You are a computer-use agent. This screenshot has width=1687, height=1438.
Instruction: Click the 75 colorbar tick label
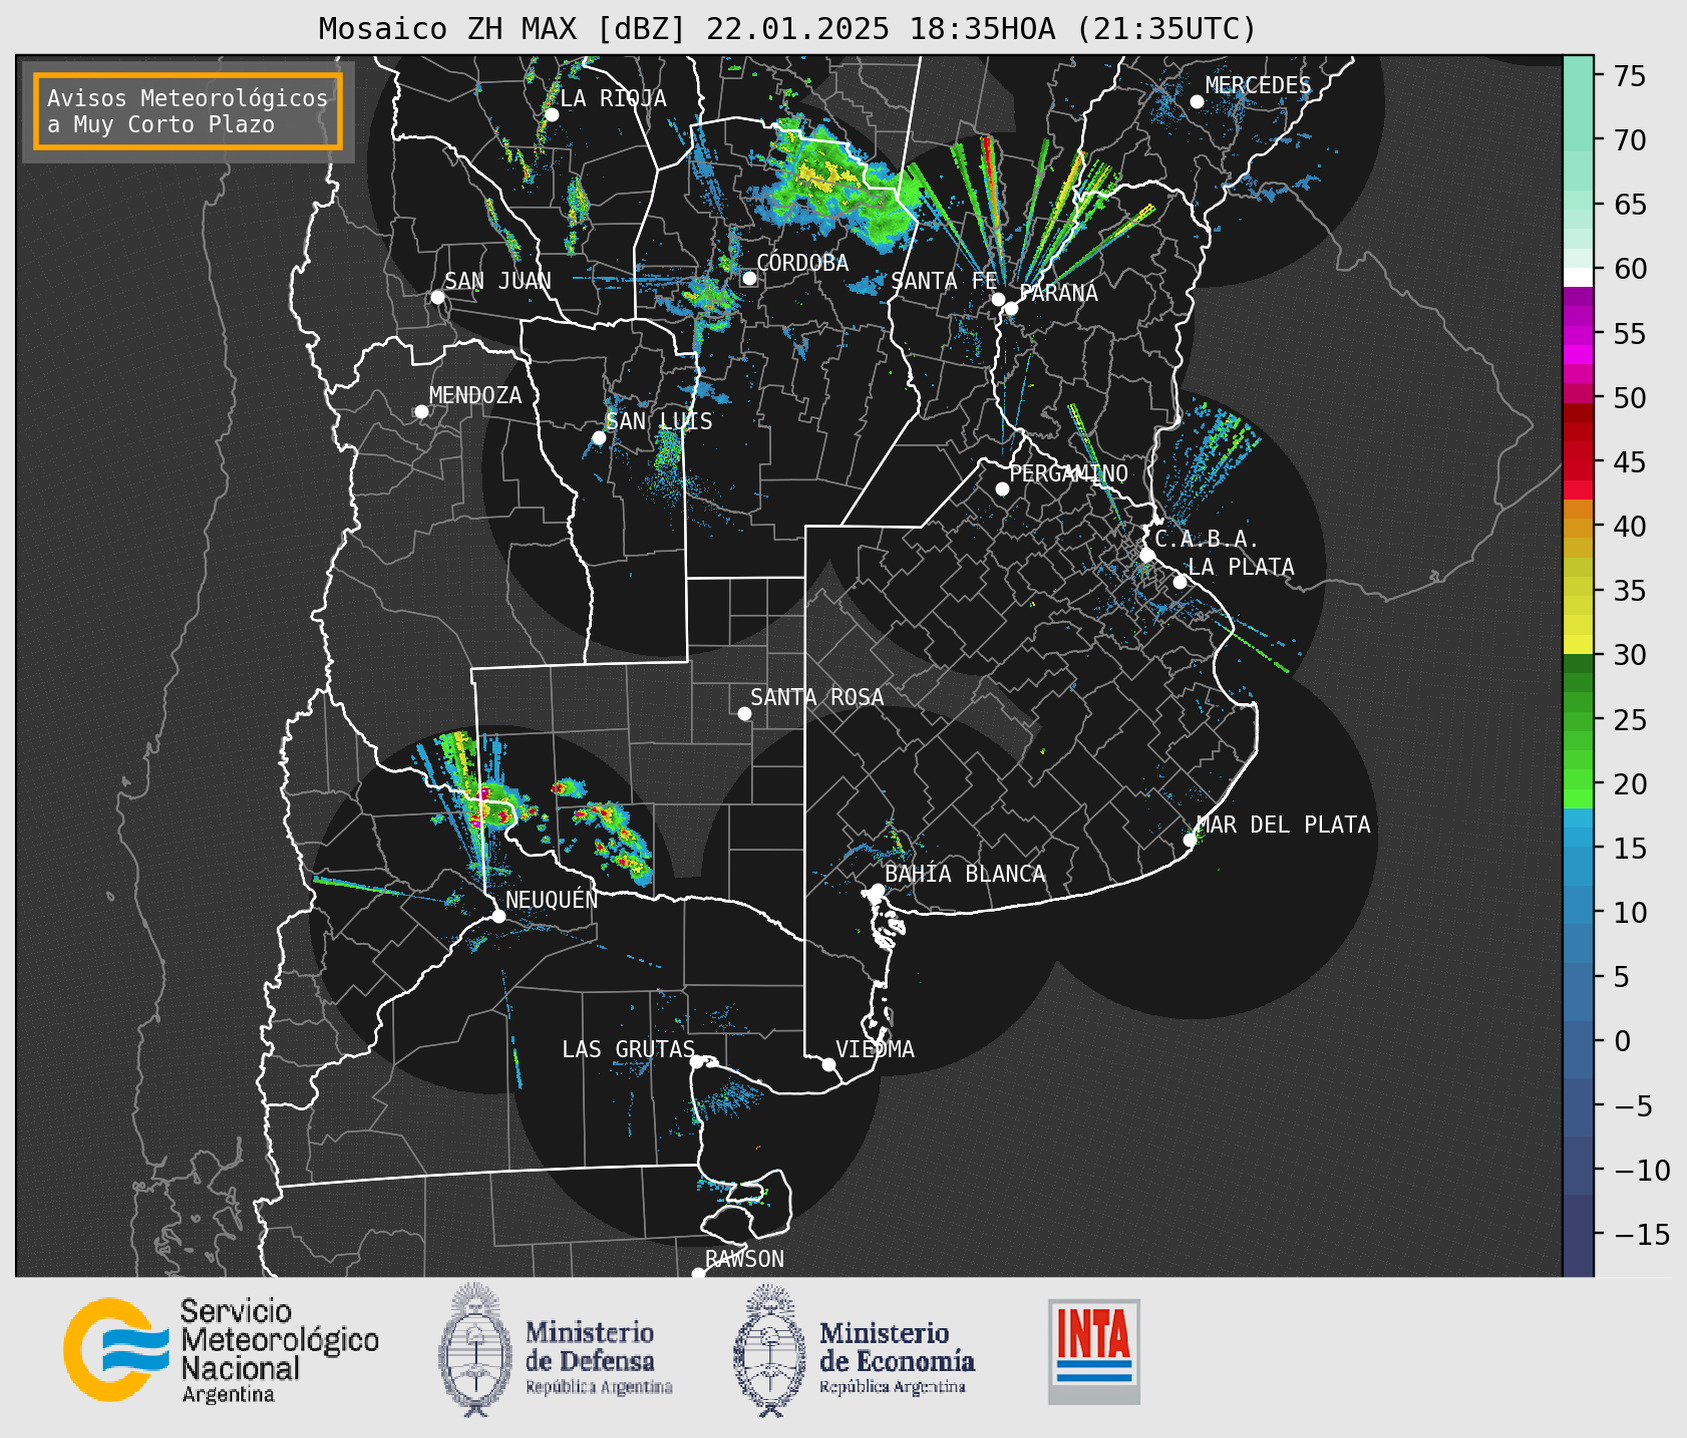[1629, 76]
